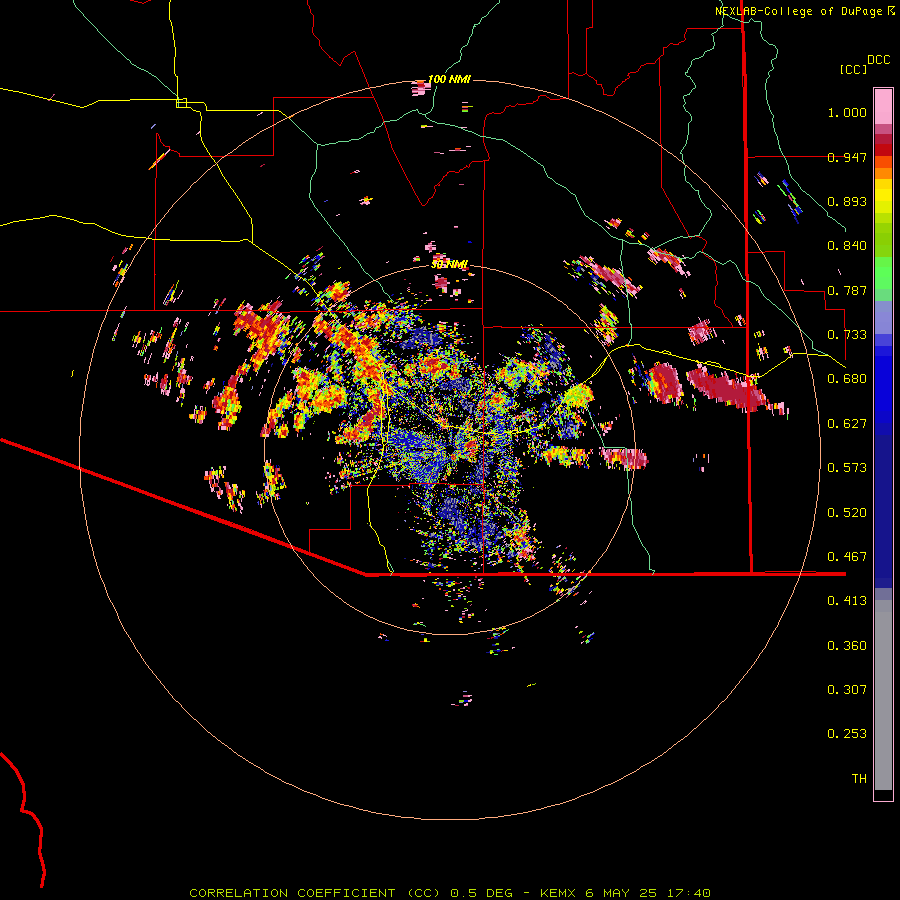Screen dimensions: 900x900
Task: Select the 0.253 legend value
Action: pyautogui.click(x=847, y=734)
